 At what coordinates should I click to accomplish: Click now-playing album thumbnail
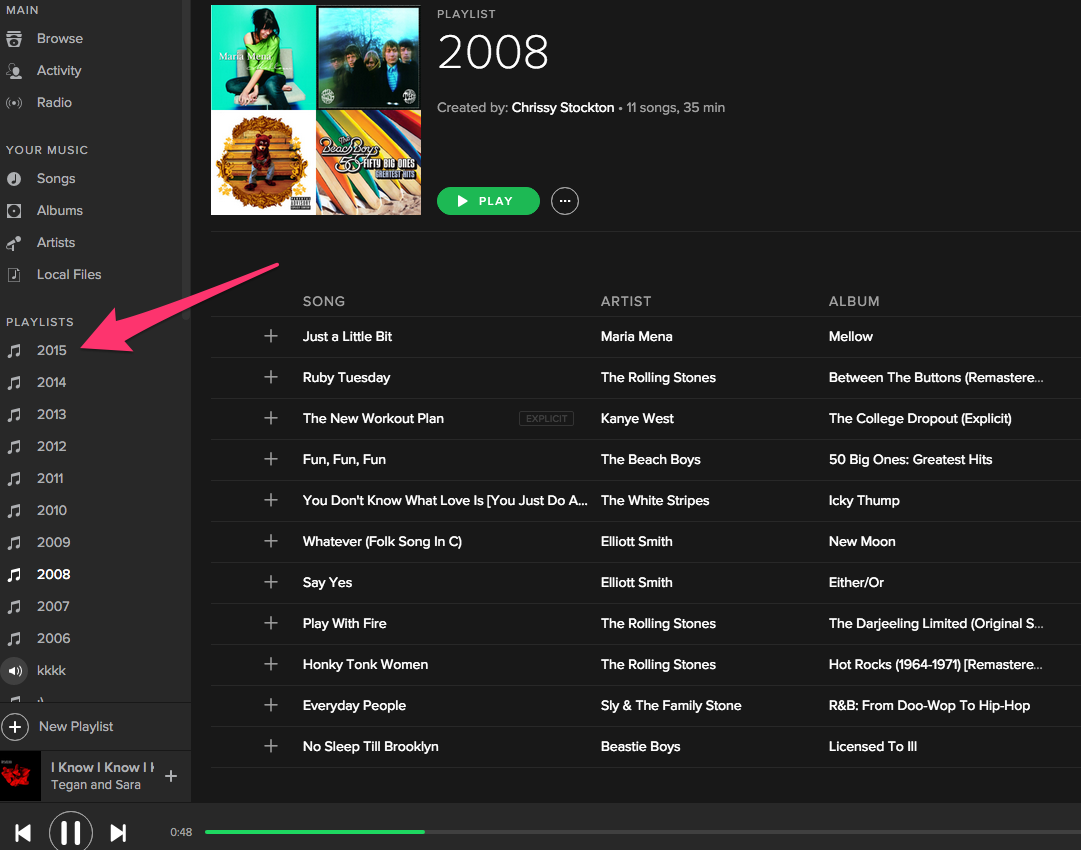pos(21,776)
